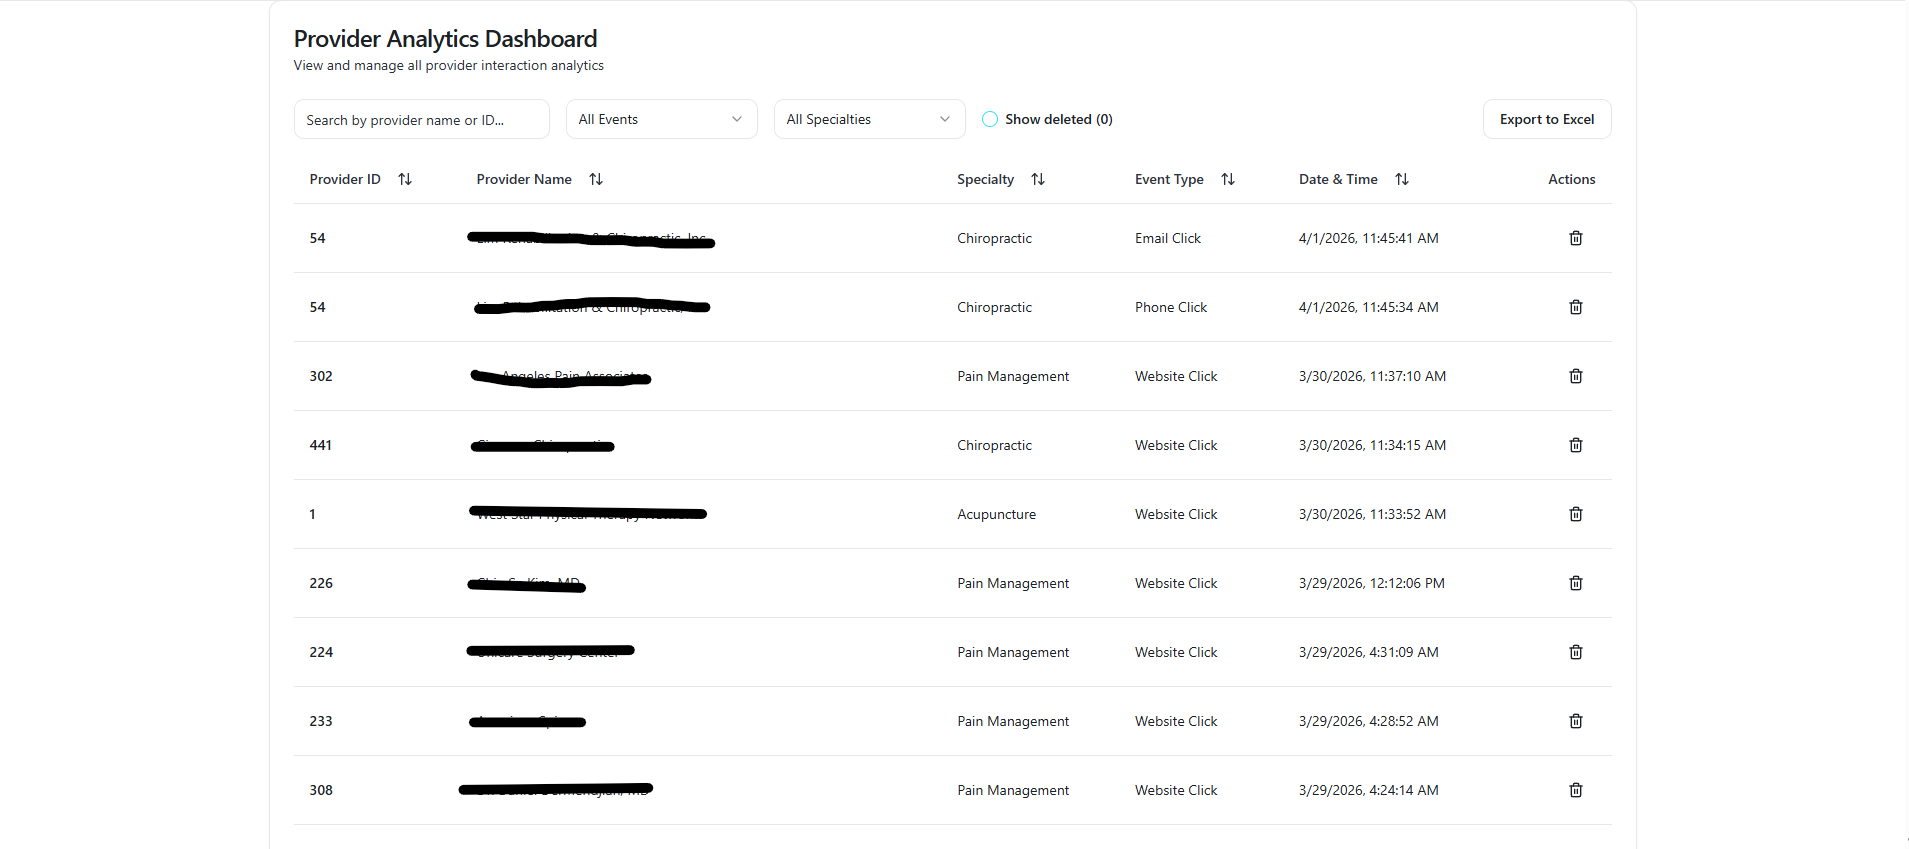Sort the Specialty column
1909x849 pixels.
point(1037,179)
